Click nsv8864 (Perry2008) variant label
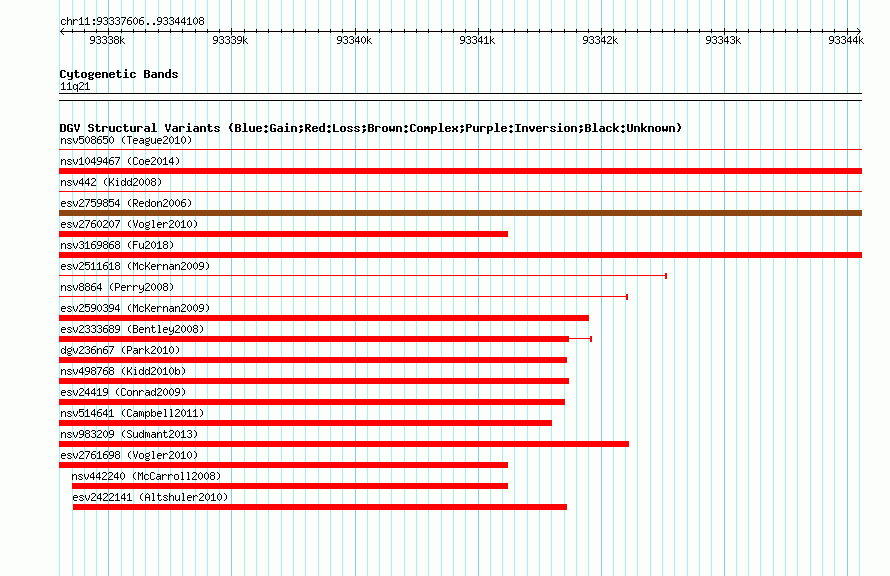The height and width of the screenshot is (576, 890). tap(117, 287)
